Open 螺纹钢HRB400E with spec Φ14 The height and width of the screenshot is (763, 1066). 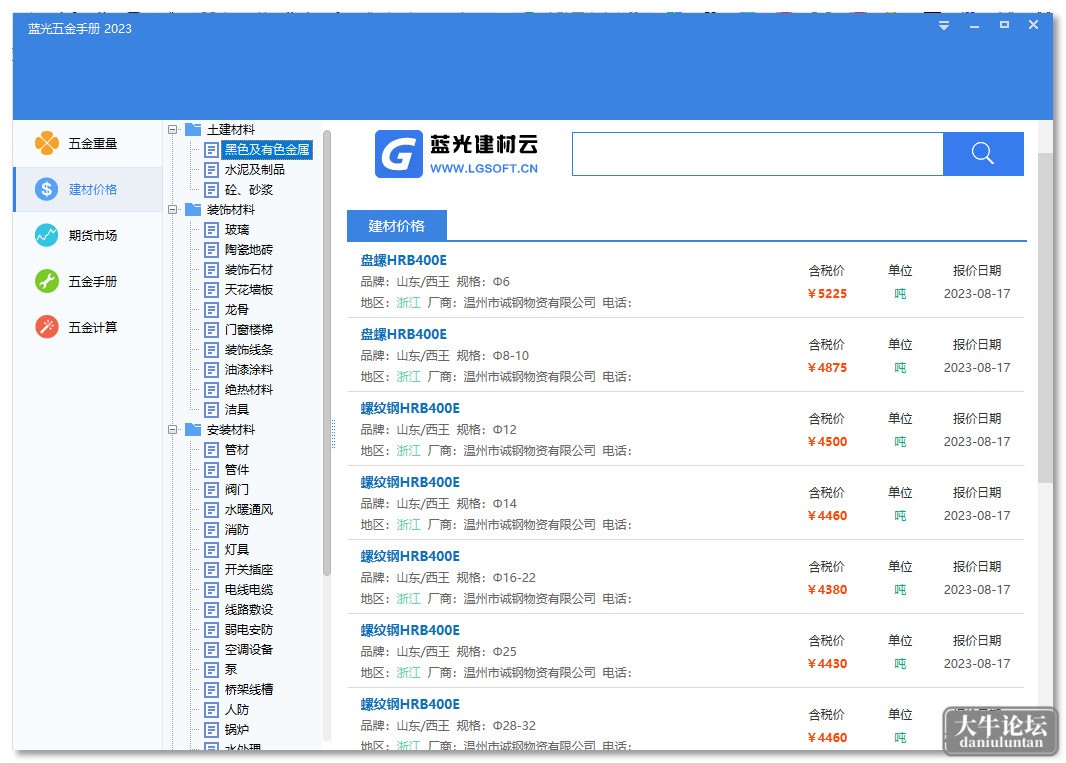pyautogui.click(x=410, y=482)
